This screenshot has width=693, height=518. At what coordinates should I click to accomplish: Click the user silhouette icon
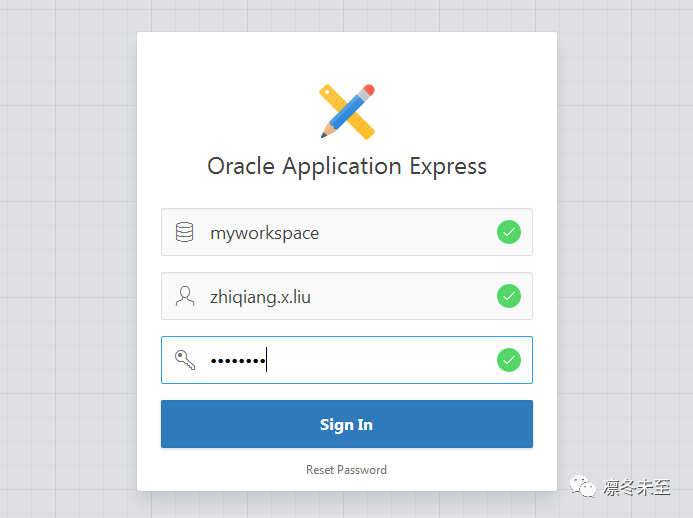click(184, 296)
